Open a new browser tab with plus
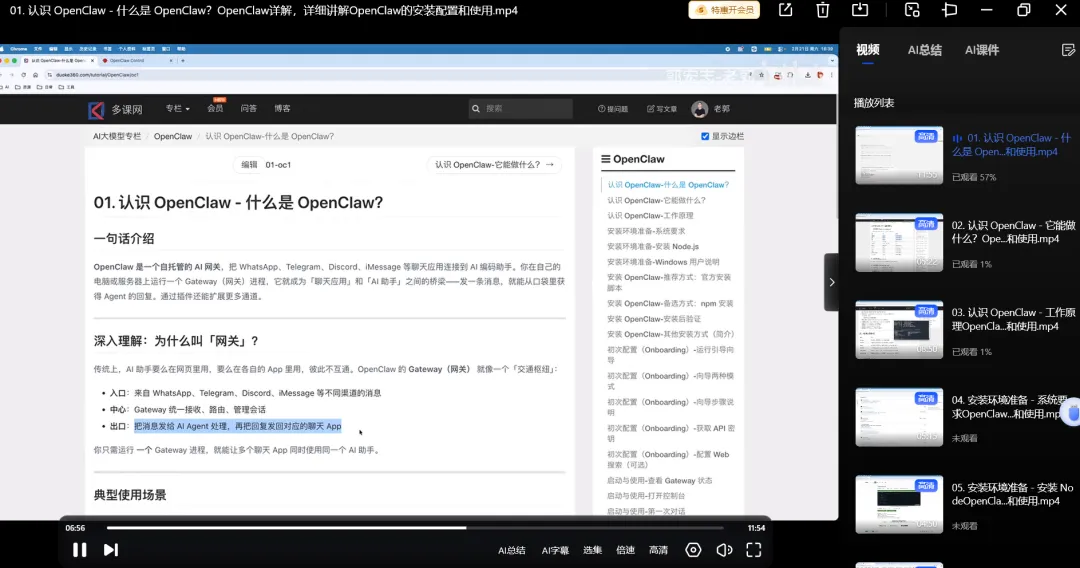 [x=183, y=61]
